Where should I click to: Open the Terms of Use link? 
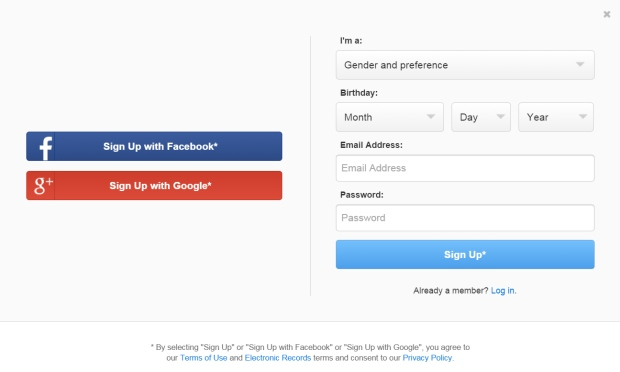coord(204,358)
